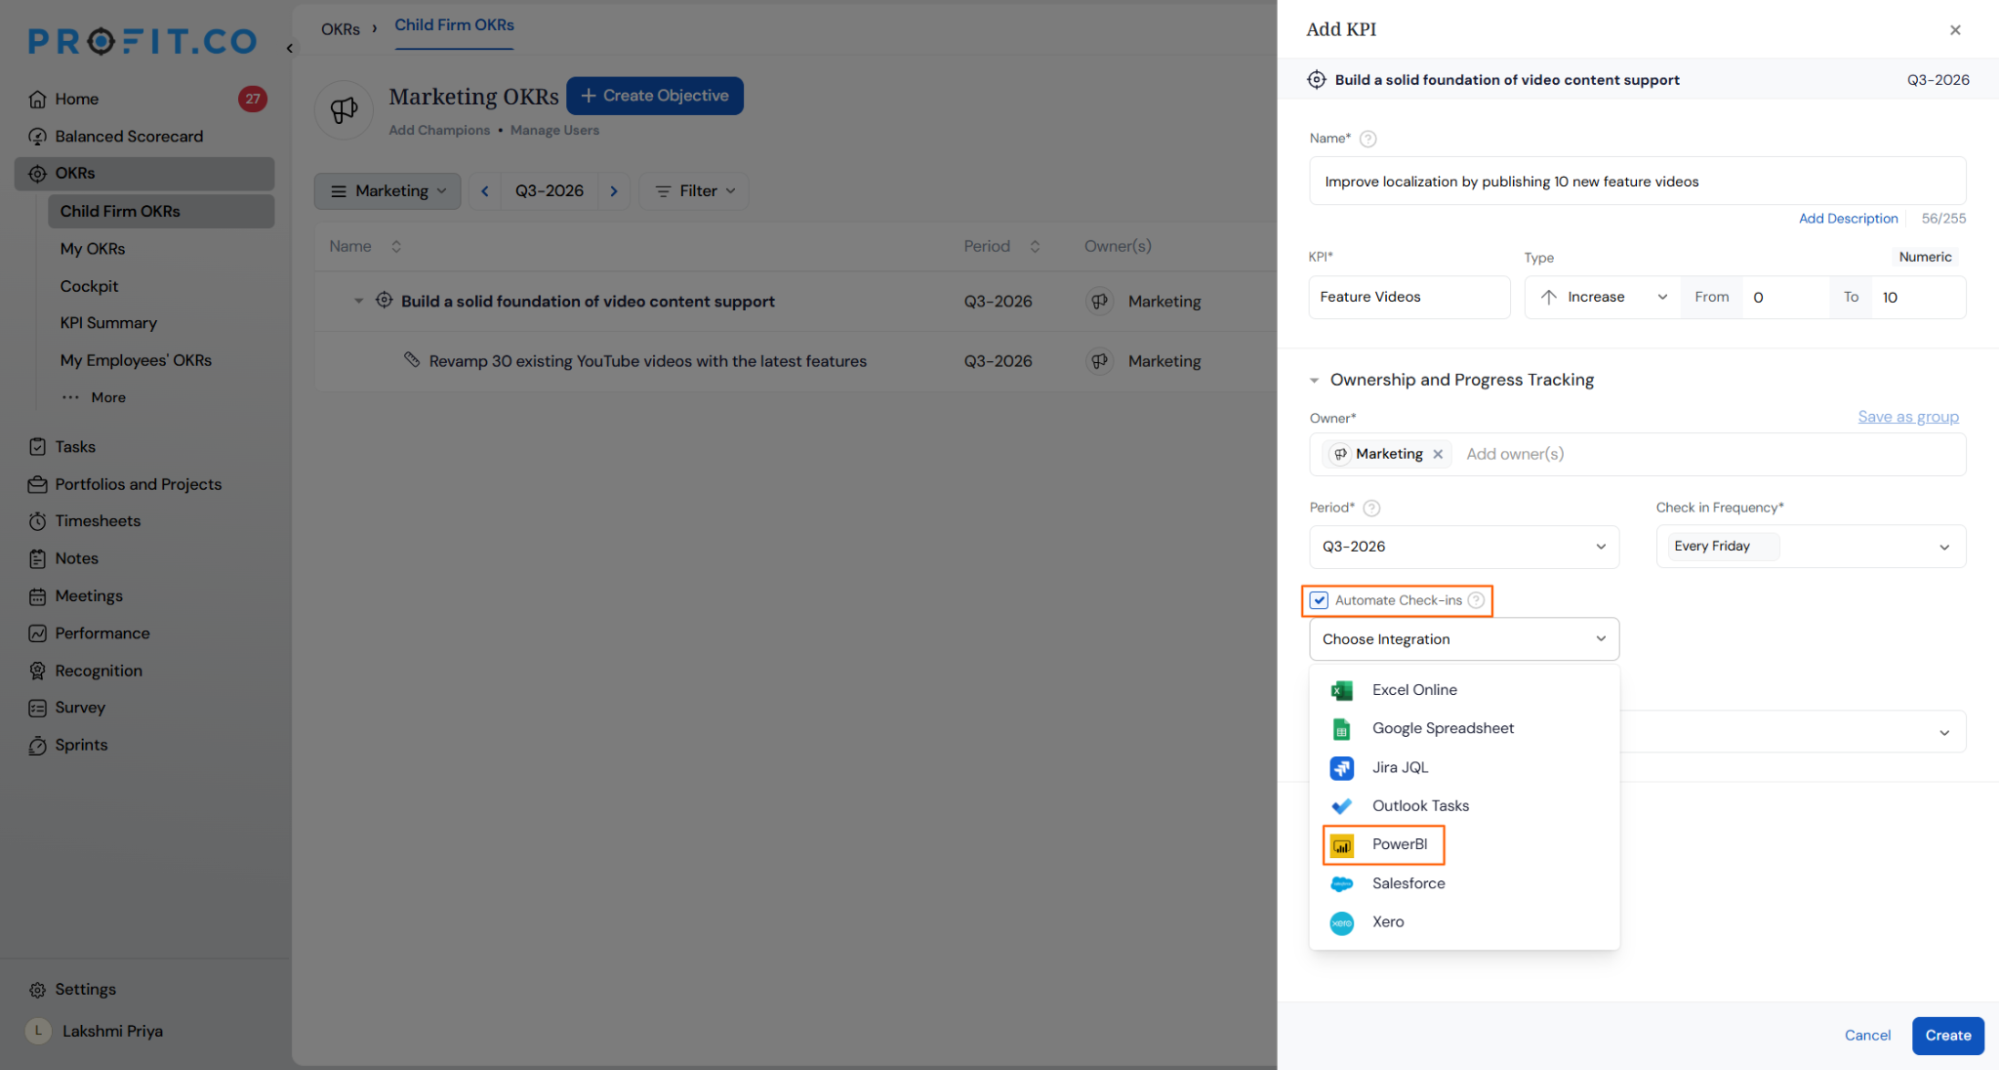Screen dimensions: 1999x1070
Task: Click the From start value field
Action: click(1785, 297)
